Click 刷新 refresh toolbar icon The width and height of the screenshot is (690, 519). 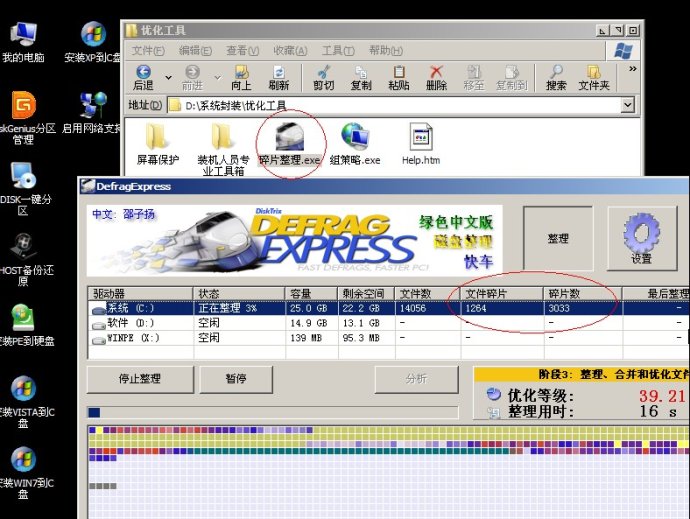[x=279, y=77]
